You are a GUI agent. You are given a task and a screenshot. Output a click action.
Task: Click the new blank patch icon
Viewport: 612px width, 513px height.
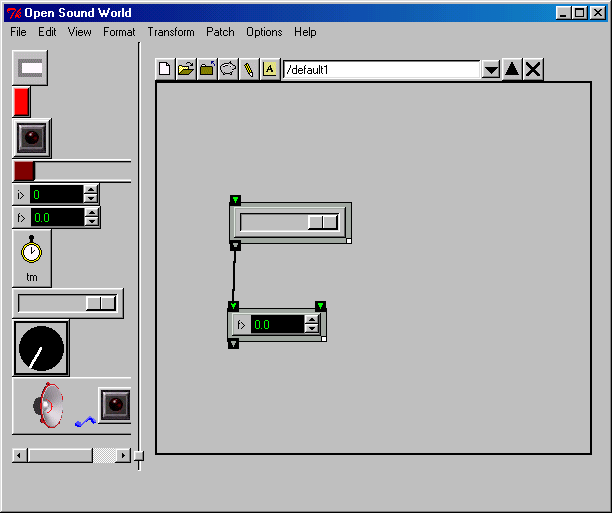tap(166, 69)
